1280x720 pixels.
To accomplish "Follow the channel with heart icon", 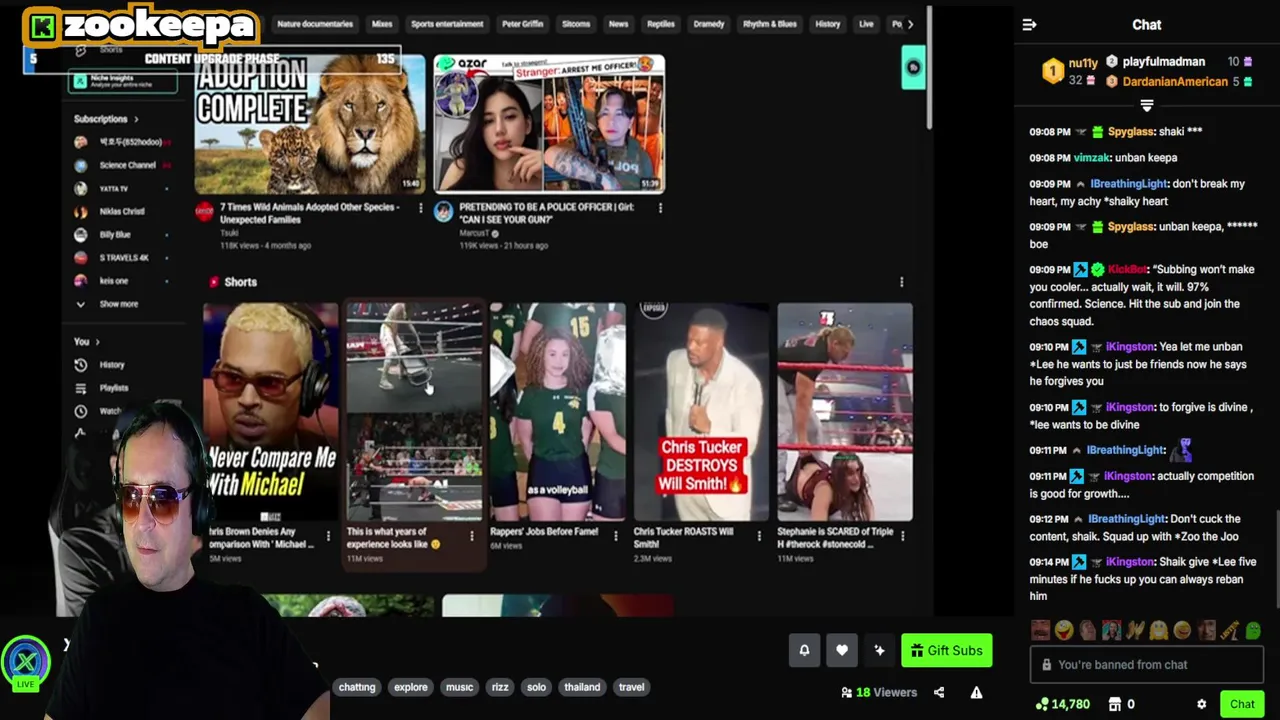I will (x=842, y=650).
